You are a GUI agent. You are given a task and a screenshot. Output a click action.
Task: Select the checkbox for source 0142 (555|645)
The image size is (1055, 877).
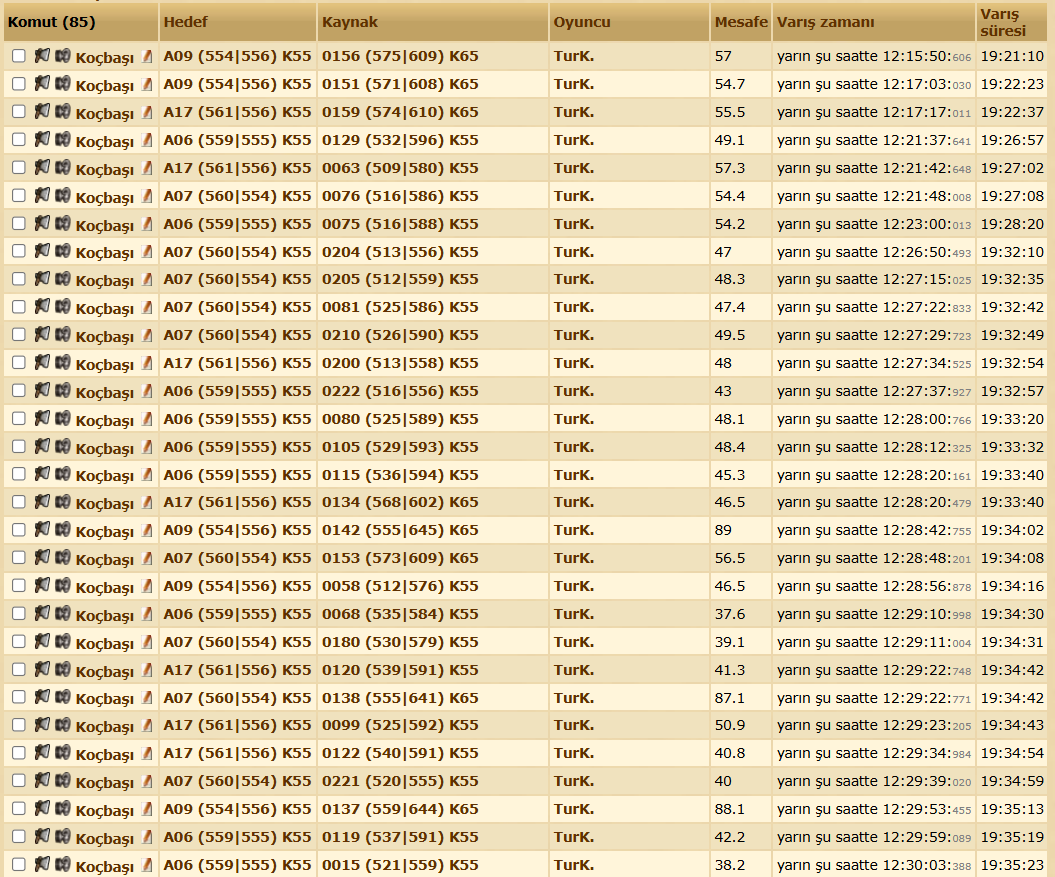[19, 530]
